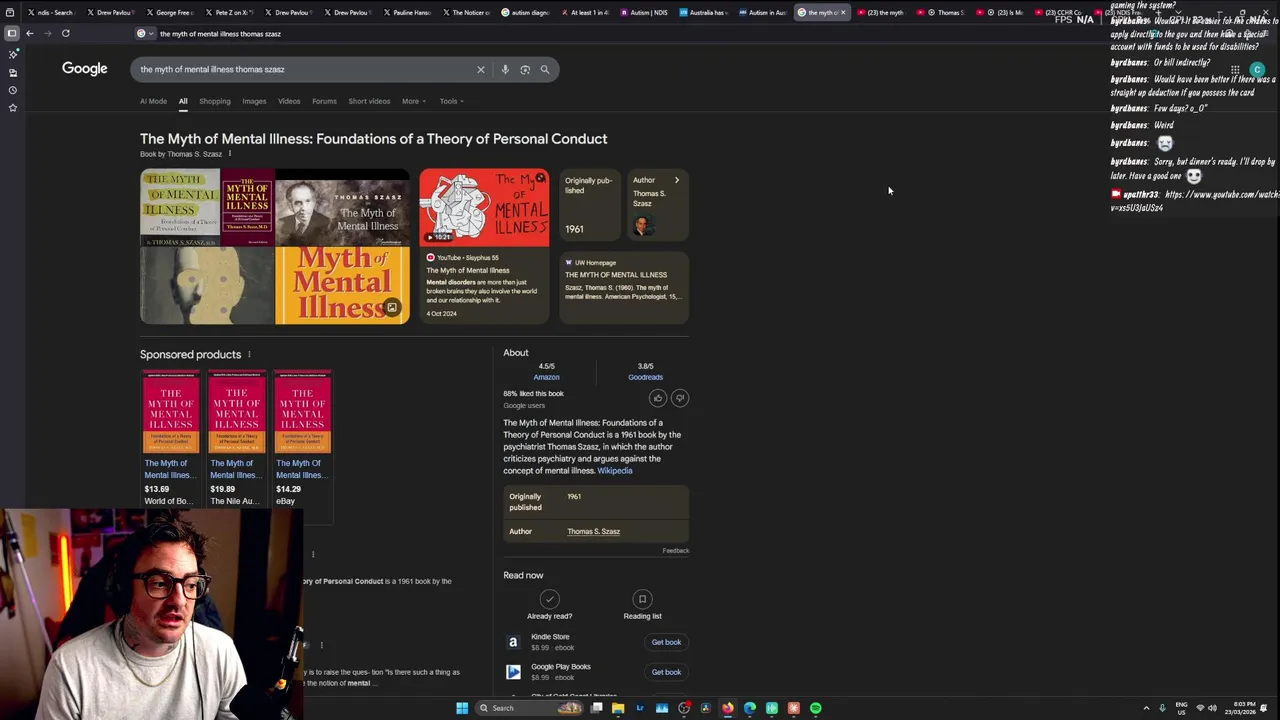Open the image gallery icon on book cover
Image resolution: width=1280 pixels, height=720 pixels.
coord(392,308)
